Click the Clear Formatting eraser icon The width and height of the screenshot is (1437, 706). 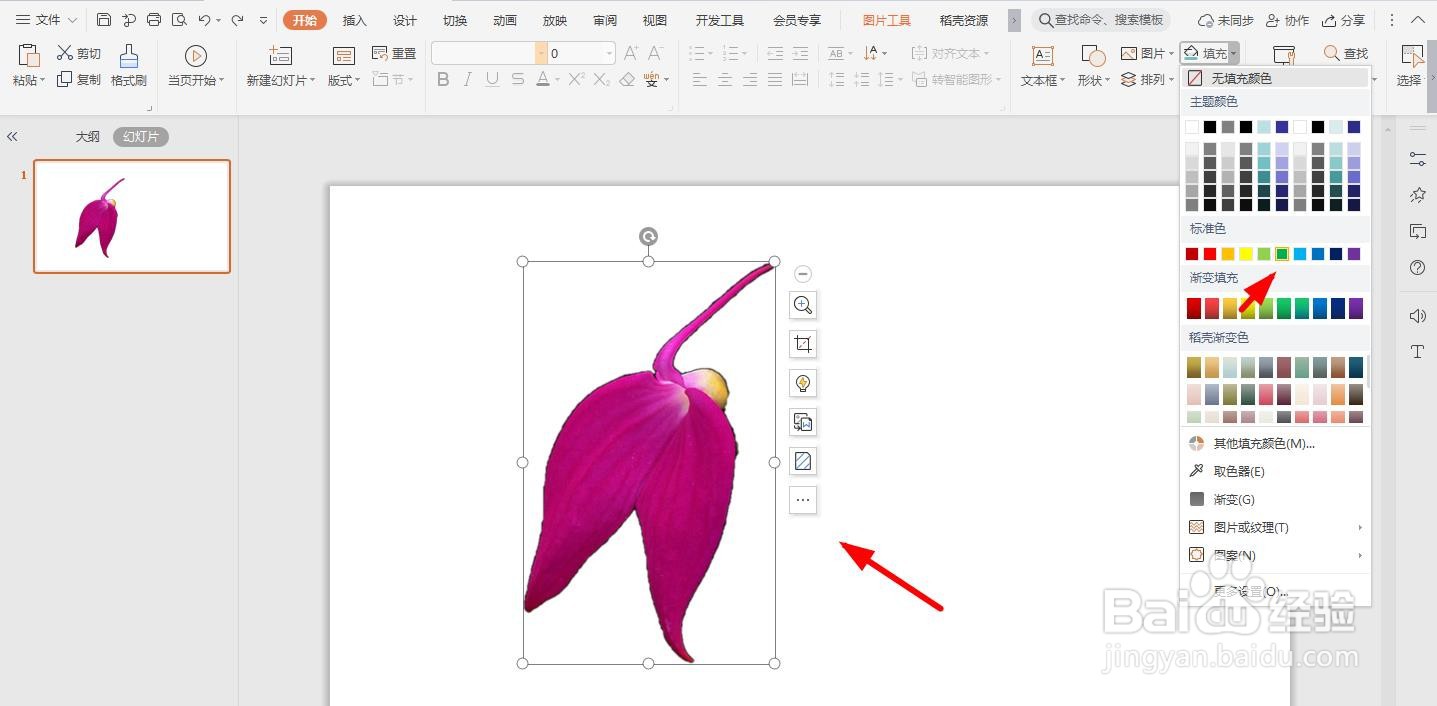pyautogui.click(x=627, y=80)
